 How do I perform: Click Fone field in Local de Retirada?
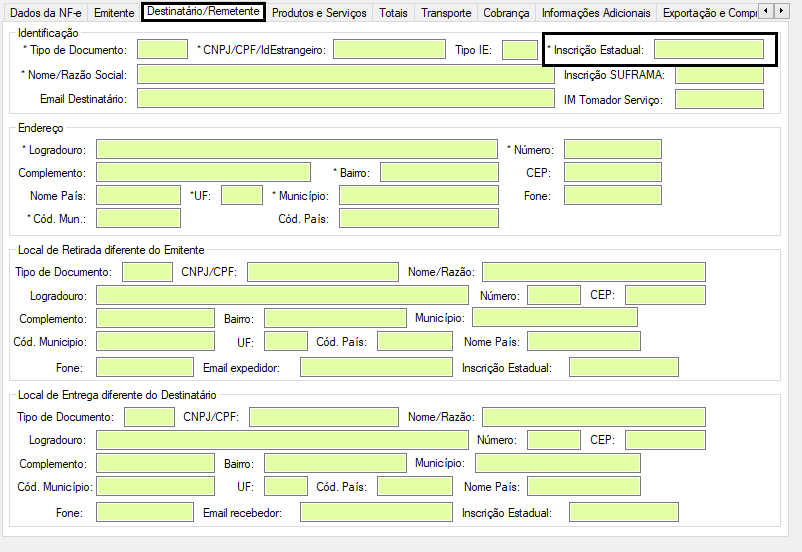coord(145,367)
